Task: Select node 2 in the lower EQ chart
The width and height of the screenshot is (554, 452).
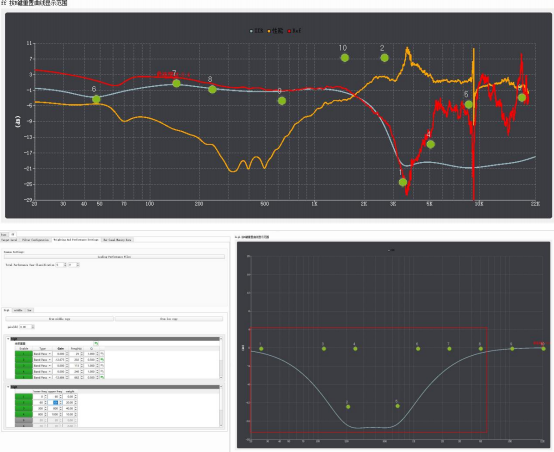Action: pos(348,407)
